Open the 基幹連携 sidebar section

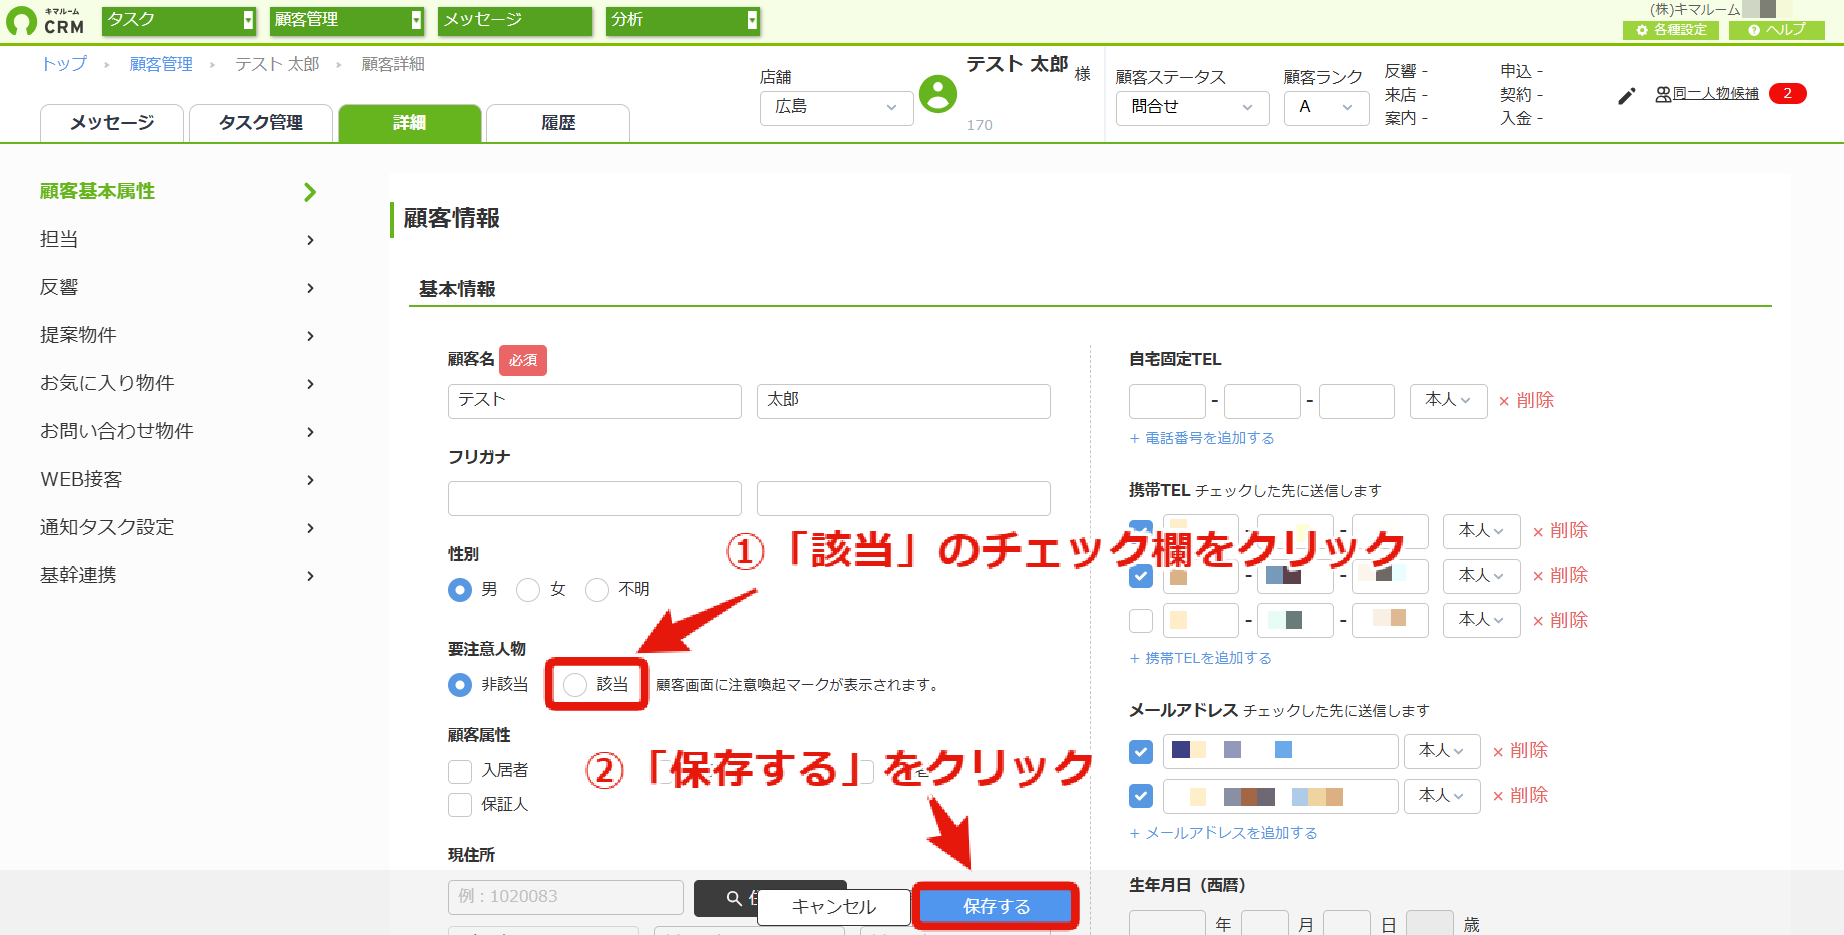point(178,576)
